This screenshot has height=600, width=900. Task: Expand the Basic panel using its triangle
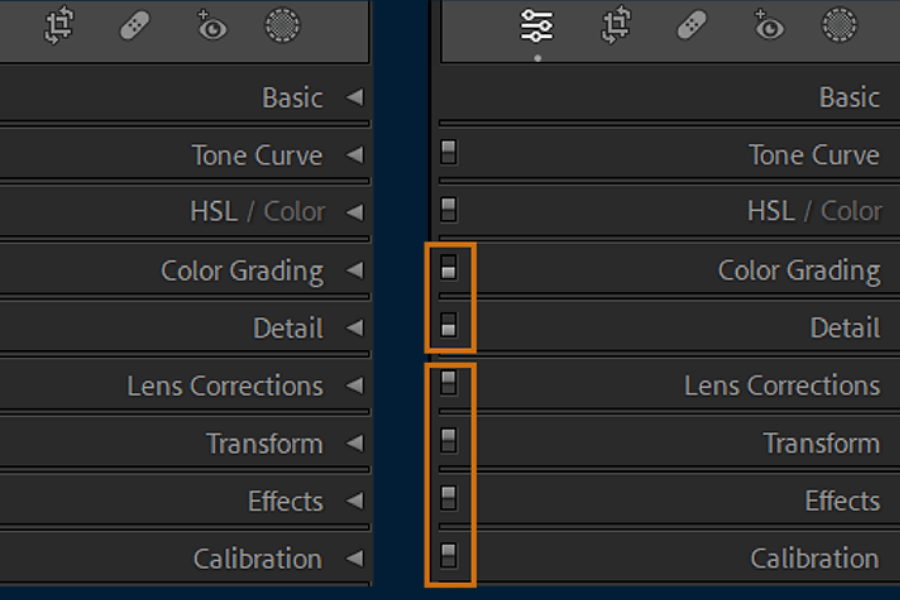[x=354, y=97]
